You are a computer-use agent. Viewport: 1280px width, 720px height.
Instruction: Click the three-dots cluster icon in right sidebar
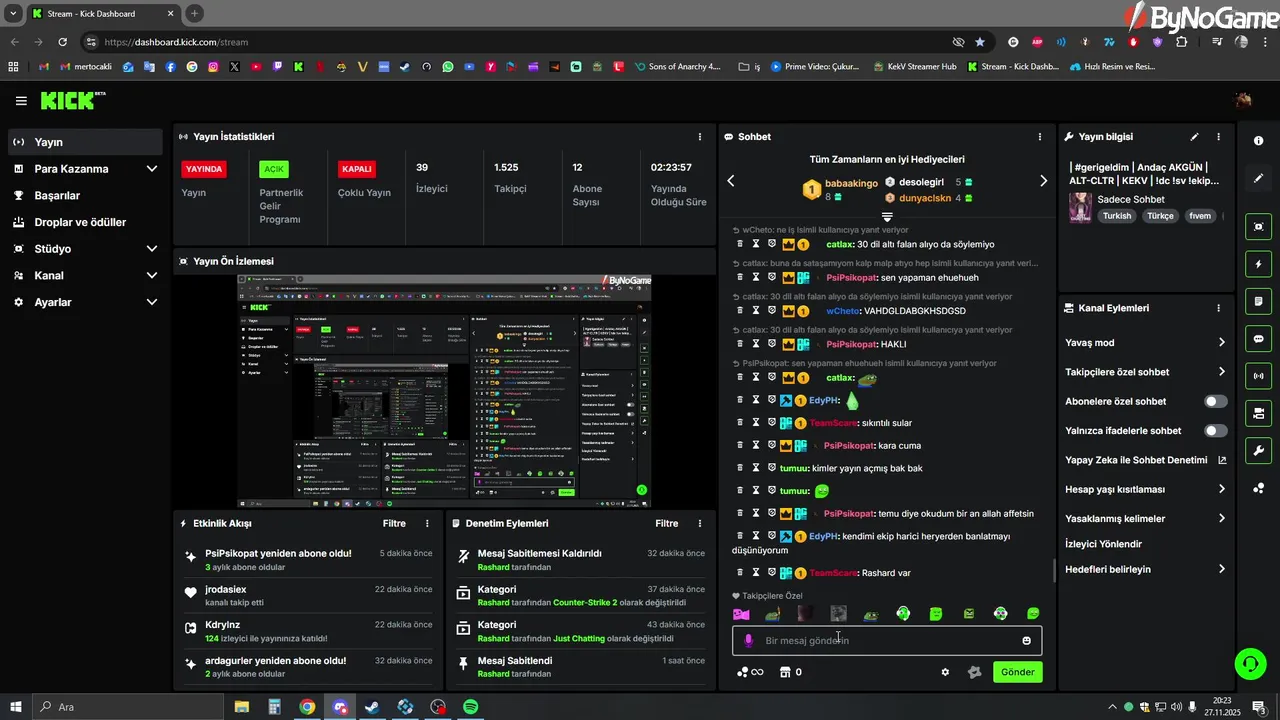[x=1259, y=488]
